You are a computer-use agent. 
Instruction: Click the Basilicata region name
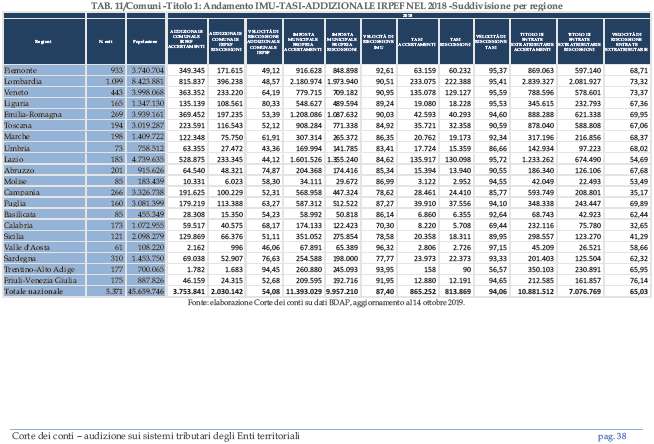click(x=20, y=214)
